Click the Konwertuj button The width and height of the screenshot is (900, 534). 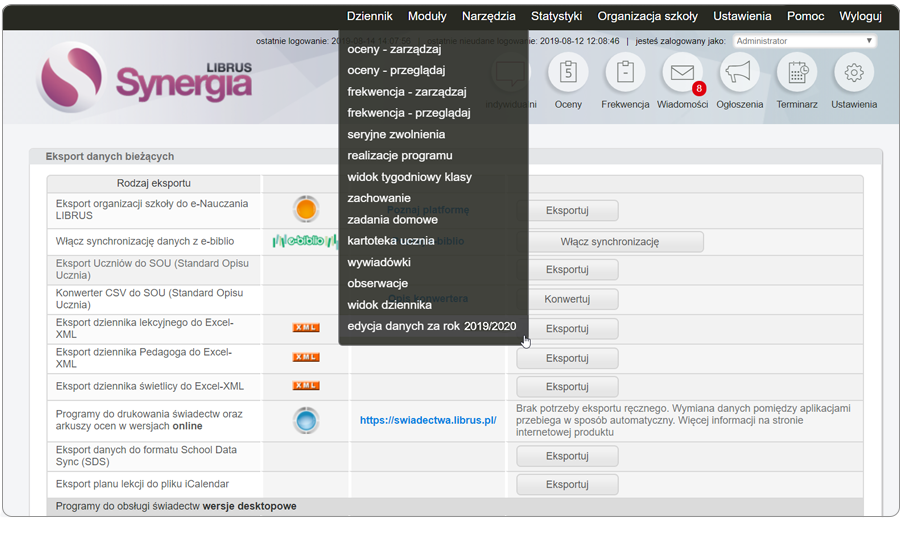(x=566, y=299)
